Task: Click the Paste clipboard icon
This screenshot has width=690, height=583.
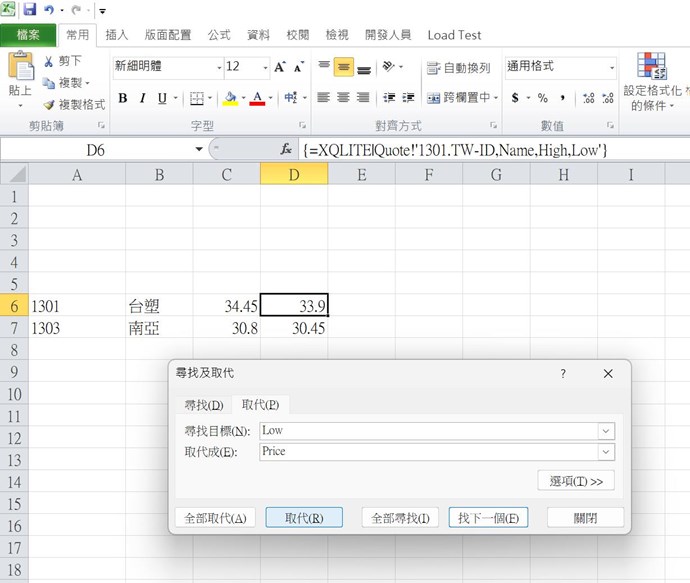Action: [x=20, y=68]
